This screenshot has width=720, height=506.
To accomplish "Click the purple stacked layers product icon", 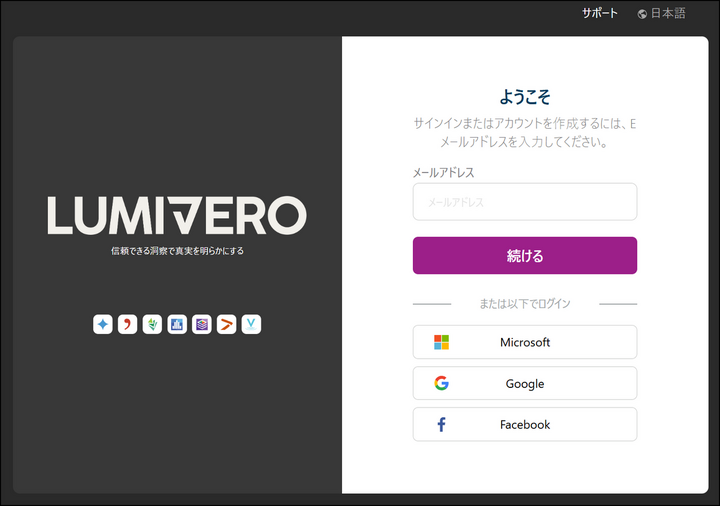I will 202,324.
